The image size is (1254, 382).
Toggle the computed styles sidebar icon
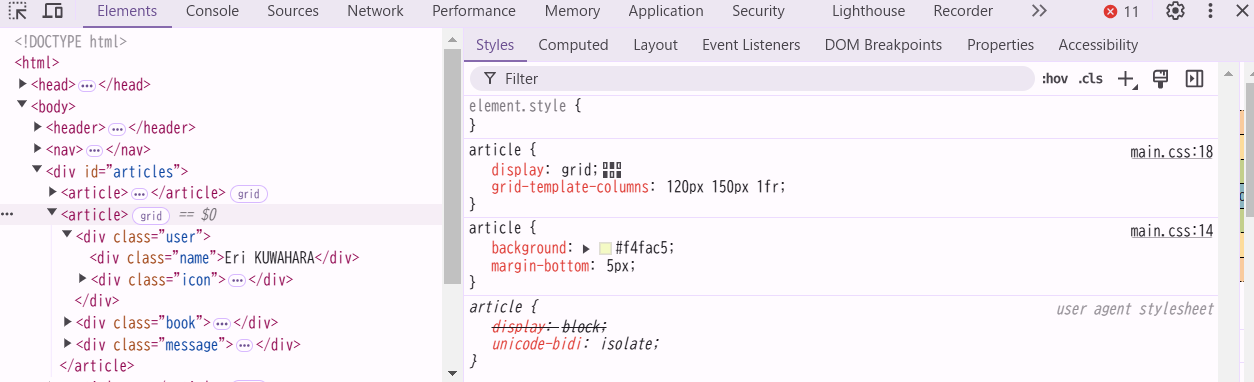[x=1194, y=78]
